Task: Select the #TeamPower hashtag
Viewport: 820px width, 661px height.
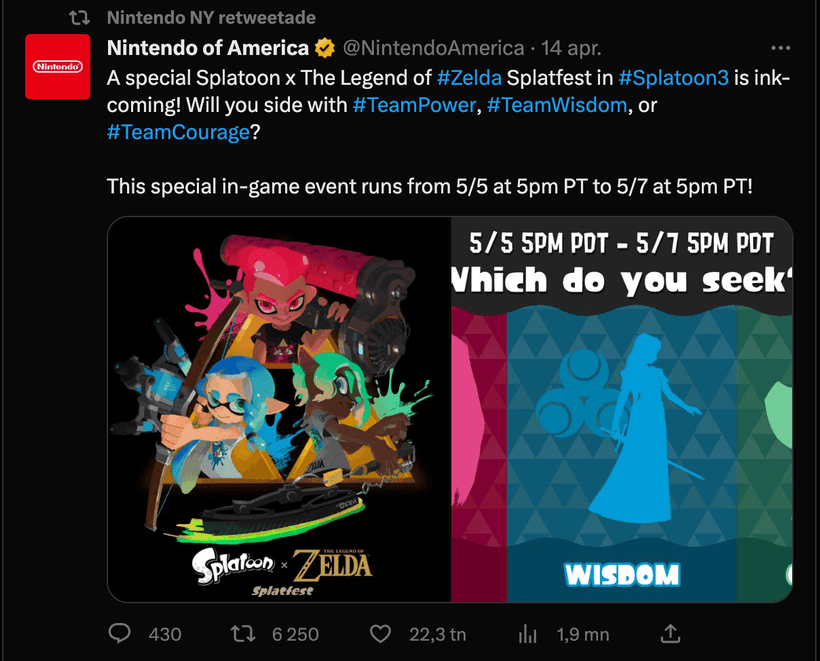Action: point(414,104)
